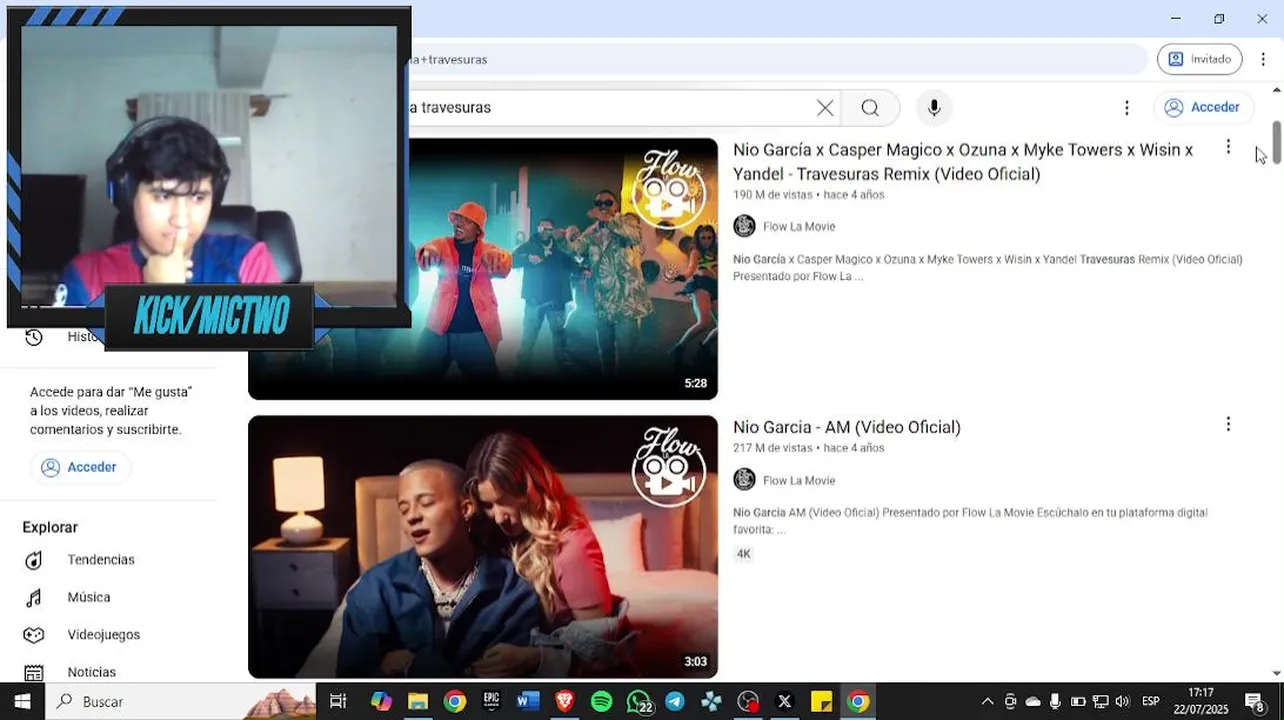Play the Nio Garcia AM thumbnail
1284x720 pixels.
(483, 547)
